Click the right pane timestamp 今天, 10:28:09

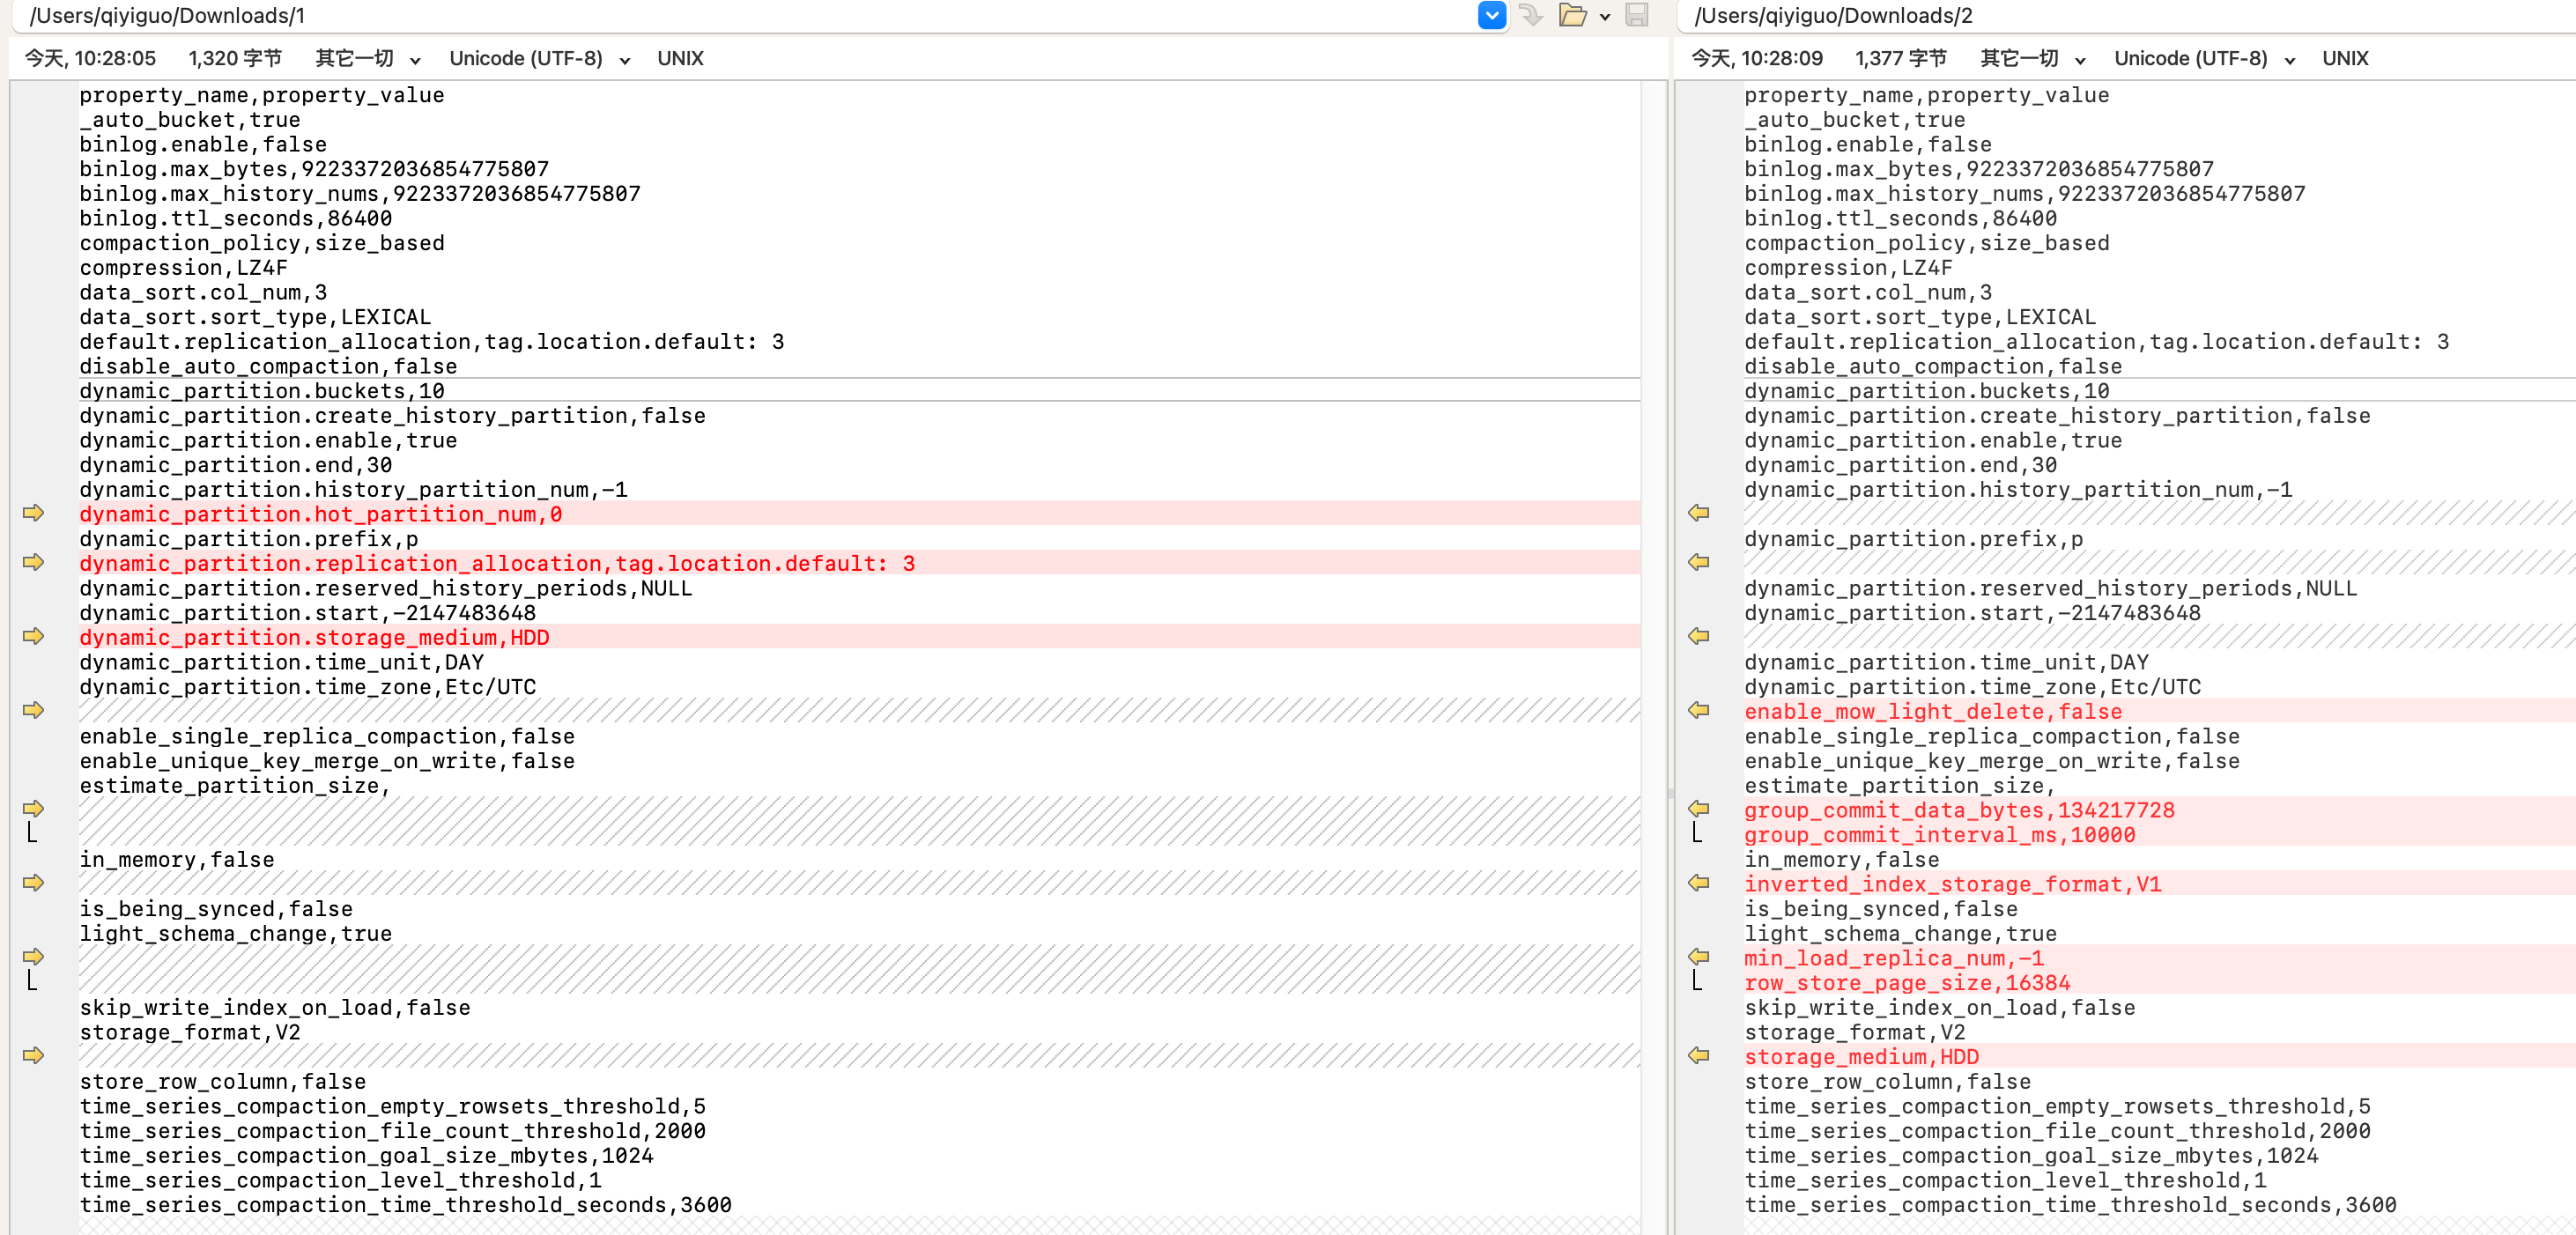1757,59
